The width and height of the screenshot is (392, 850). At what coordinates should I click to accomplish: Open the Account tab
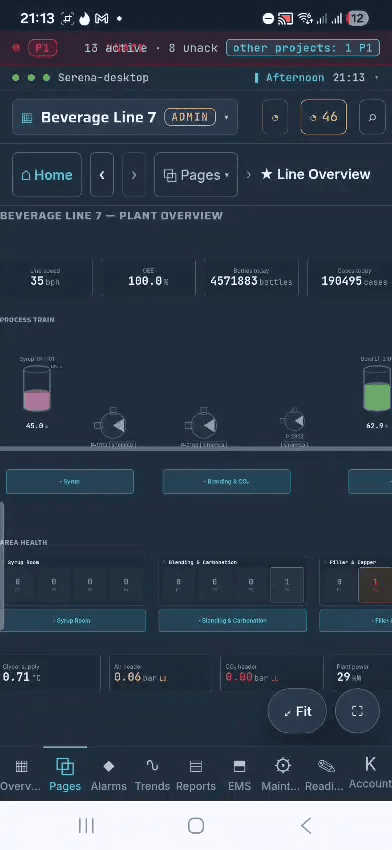(x=370, y=773)
